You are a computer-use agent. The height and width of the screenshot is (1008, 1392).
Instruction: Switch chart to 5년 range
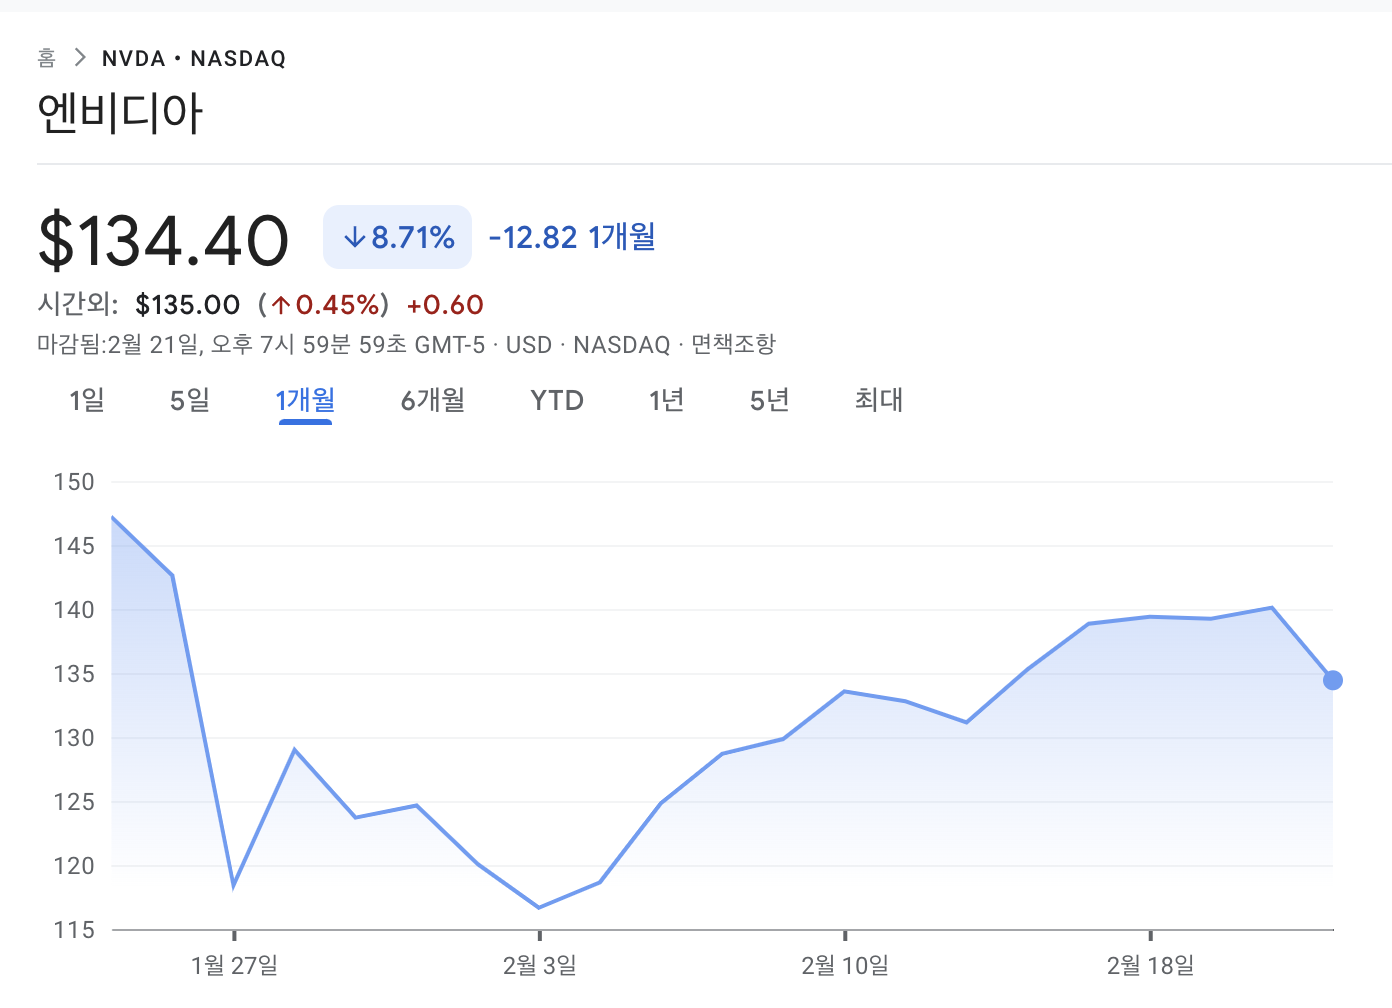pyautogui.click(x=770, y=400)
